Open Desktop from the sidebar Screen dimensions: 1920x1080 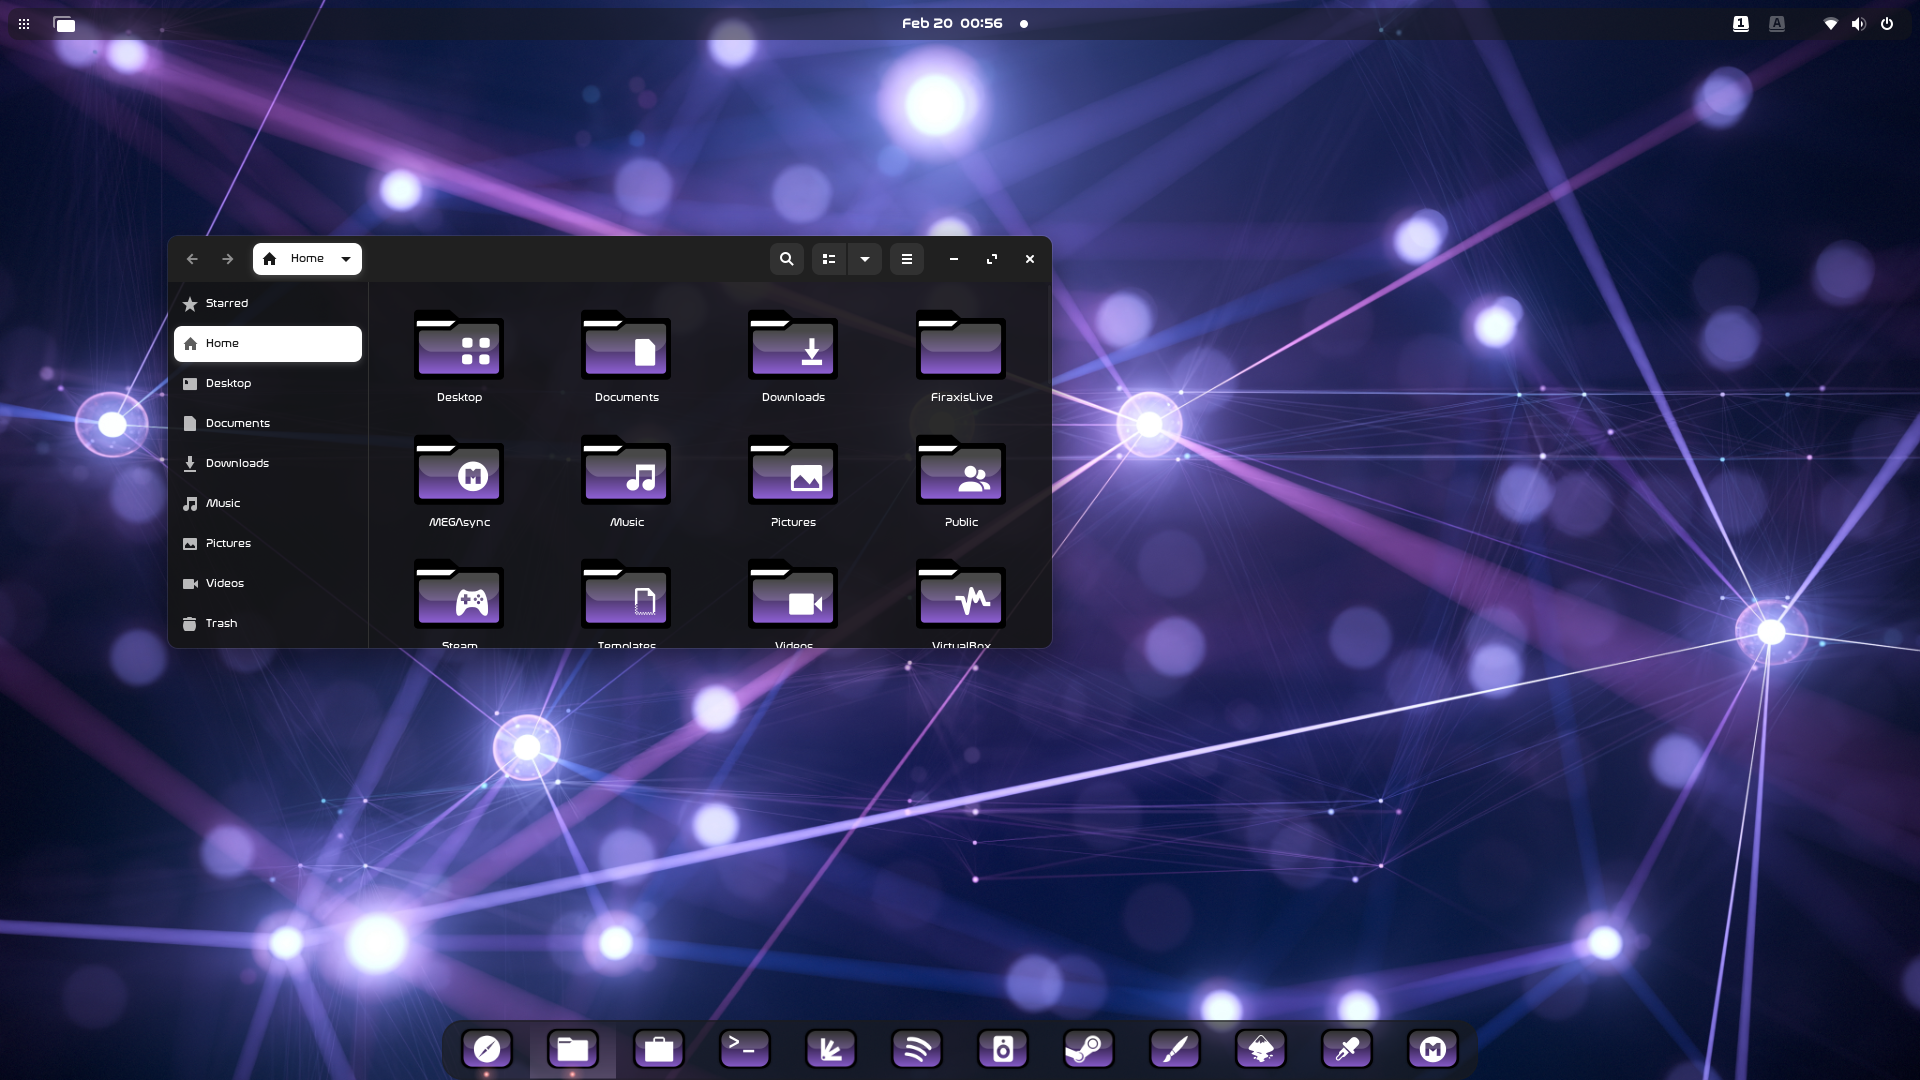coord(268,383)
